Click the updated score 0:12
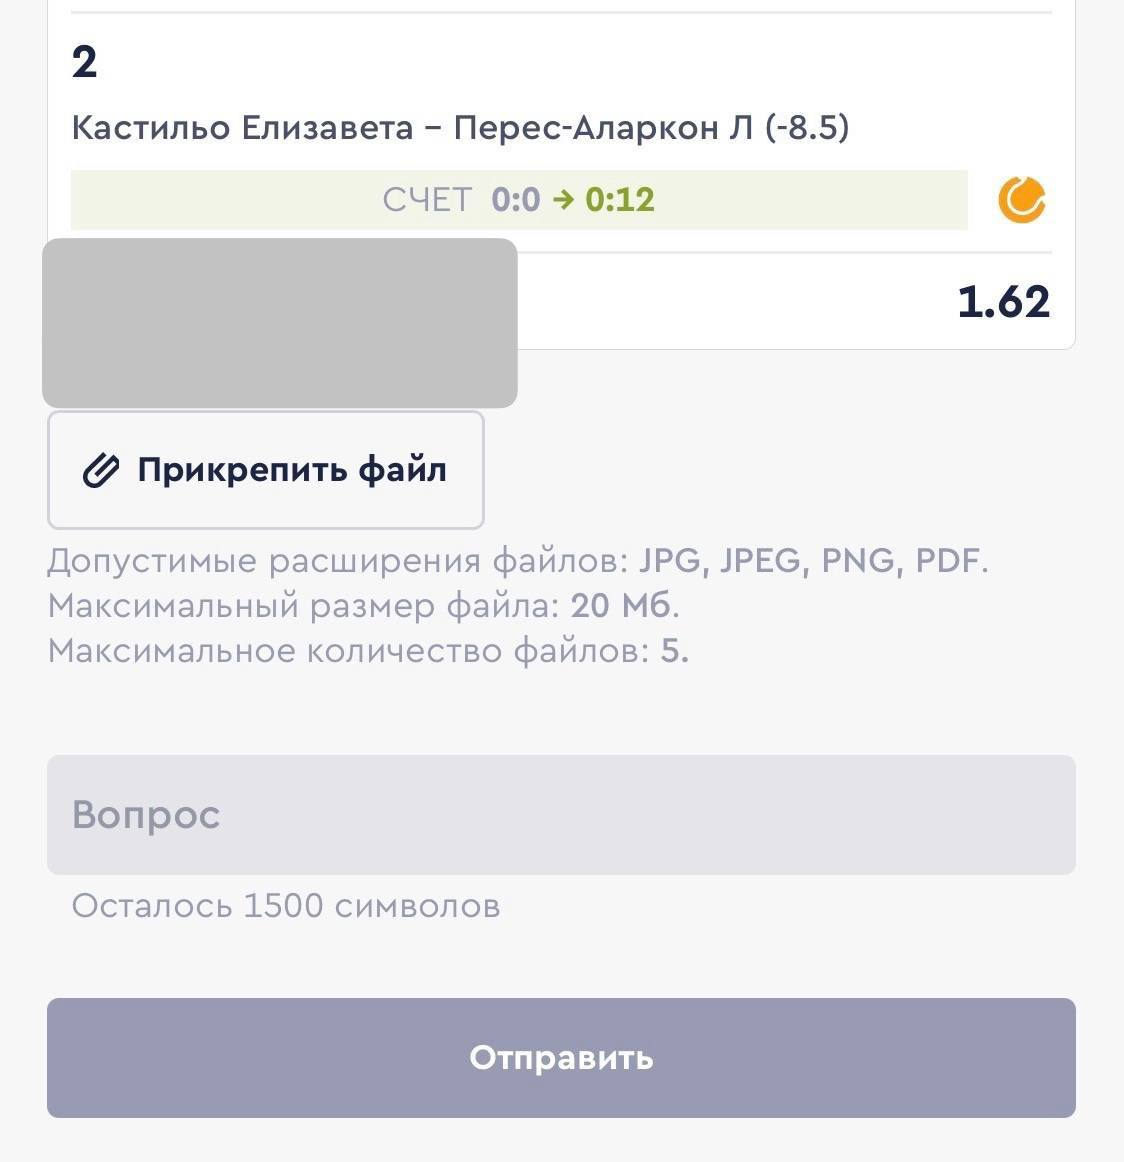 click(x=620, y=200)
